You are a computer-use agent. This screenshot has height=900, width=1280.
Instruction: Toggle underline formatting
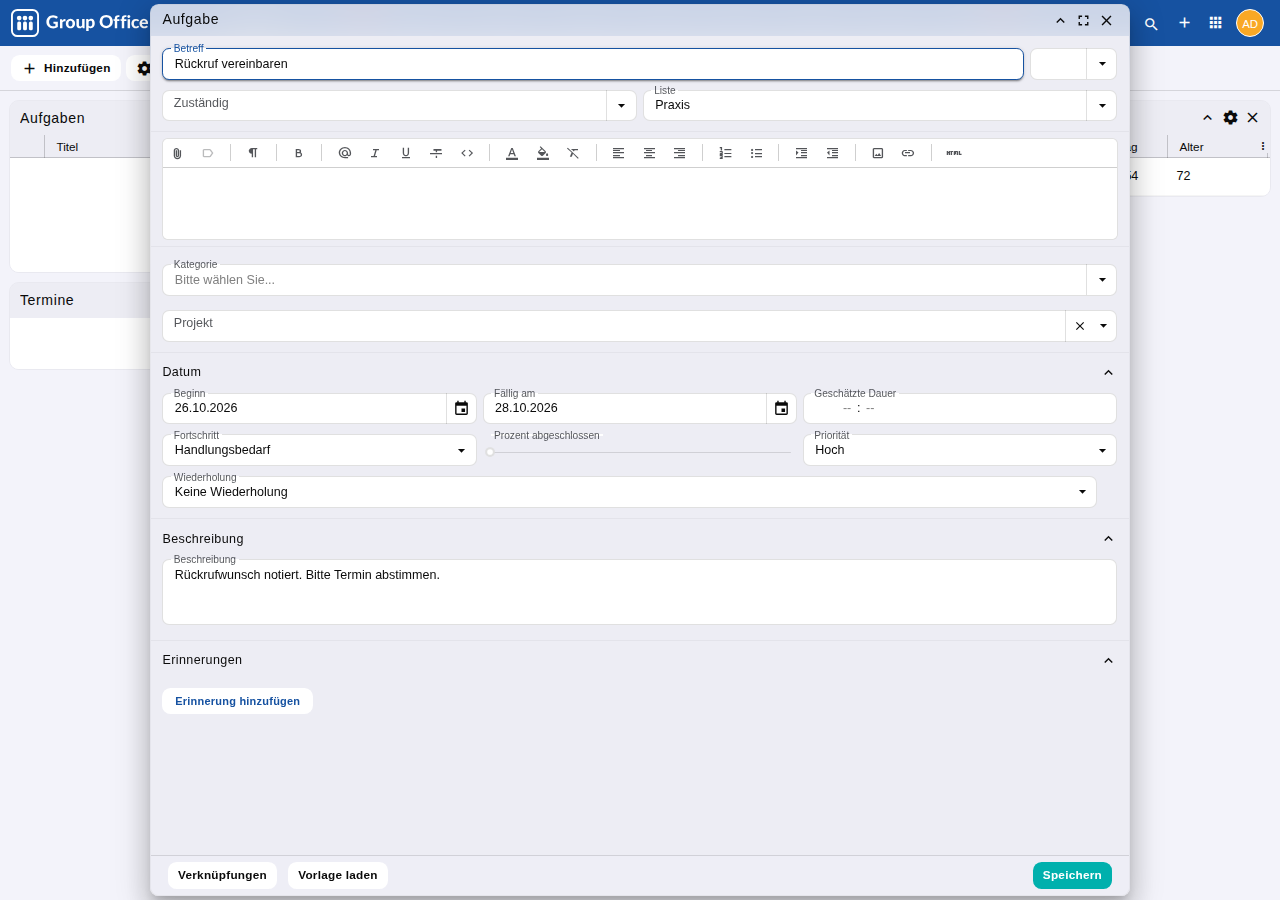406,153
